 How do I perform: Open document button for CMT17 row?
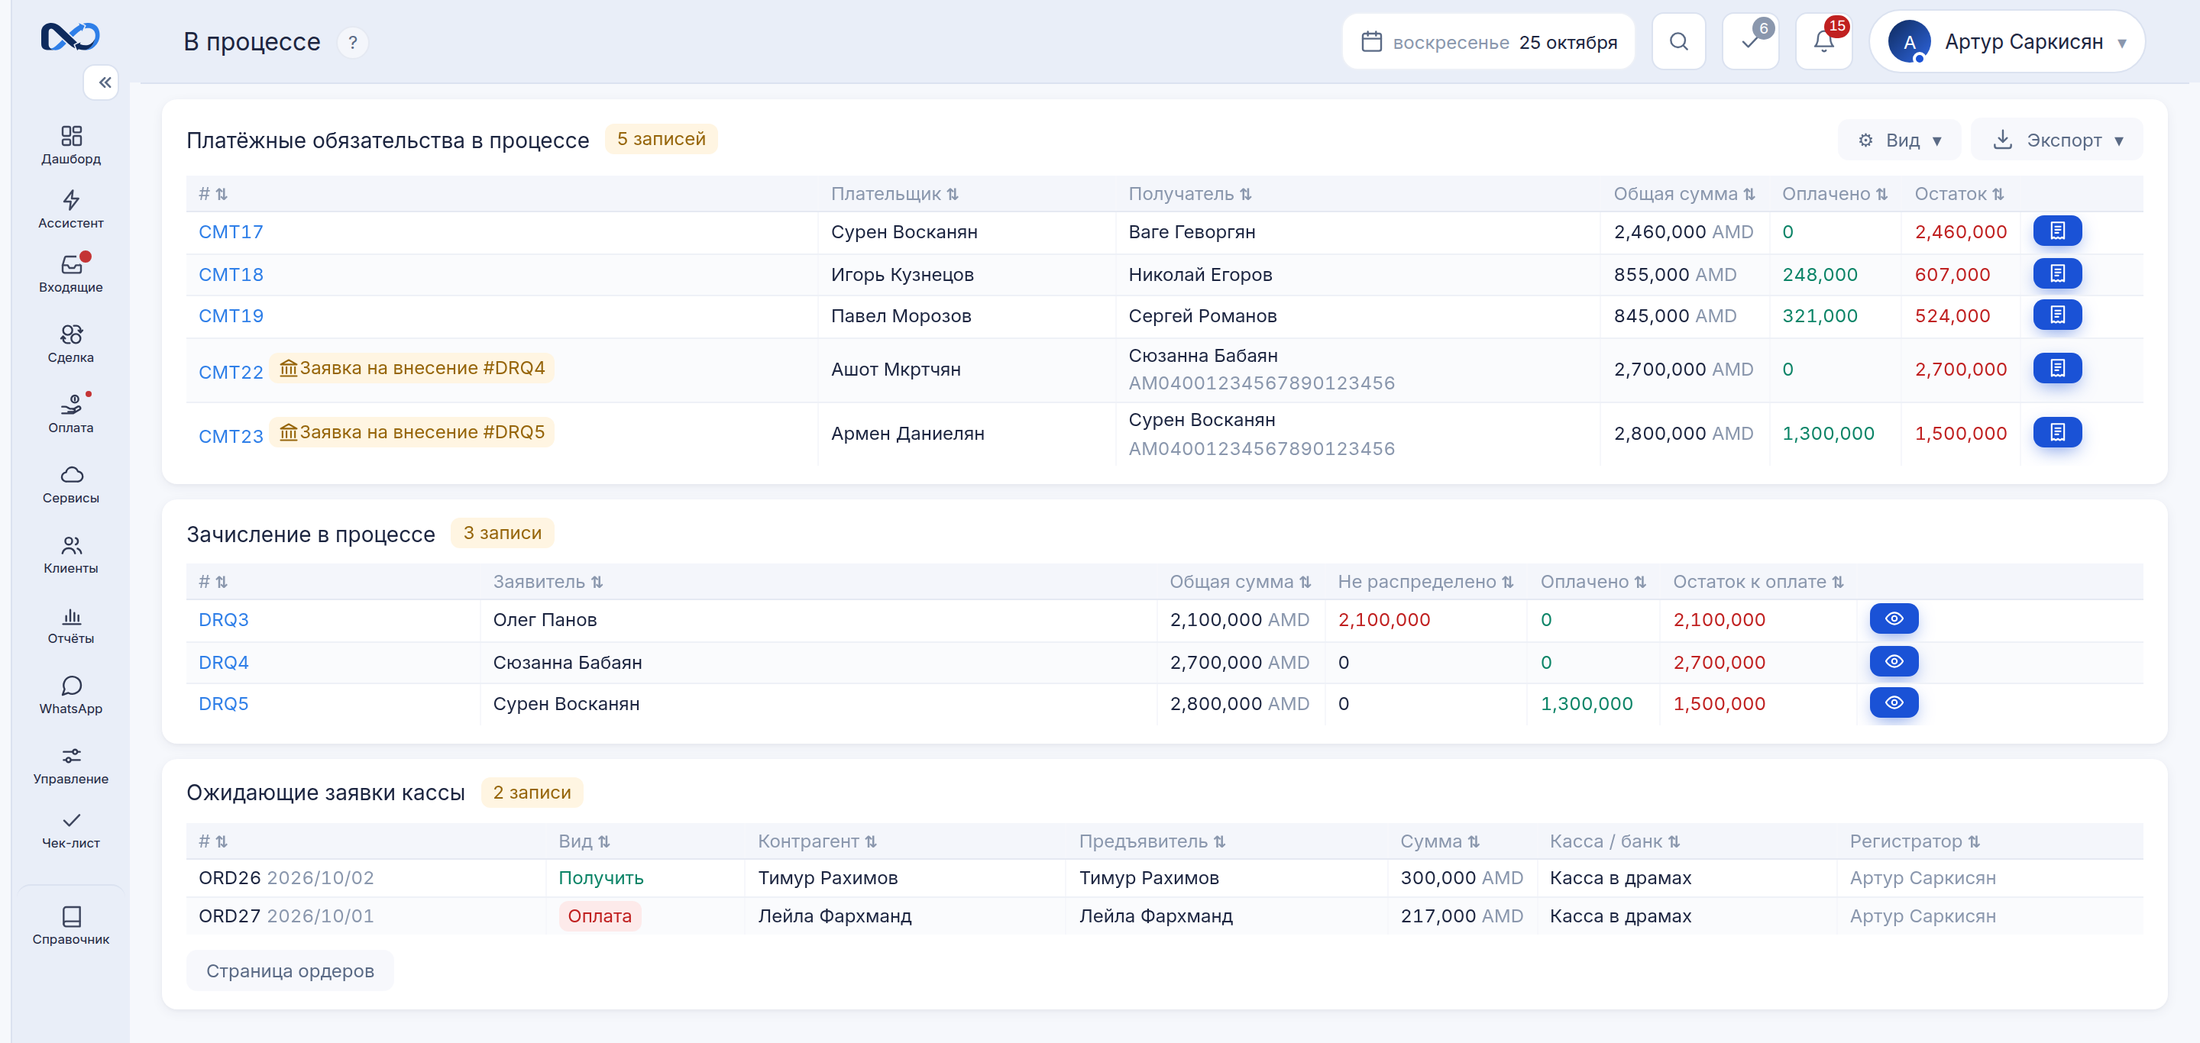2057,231
